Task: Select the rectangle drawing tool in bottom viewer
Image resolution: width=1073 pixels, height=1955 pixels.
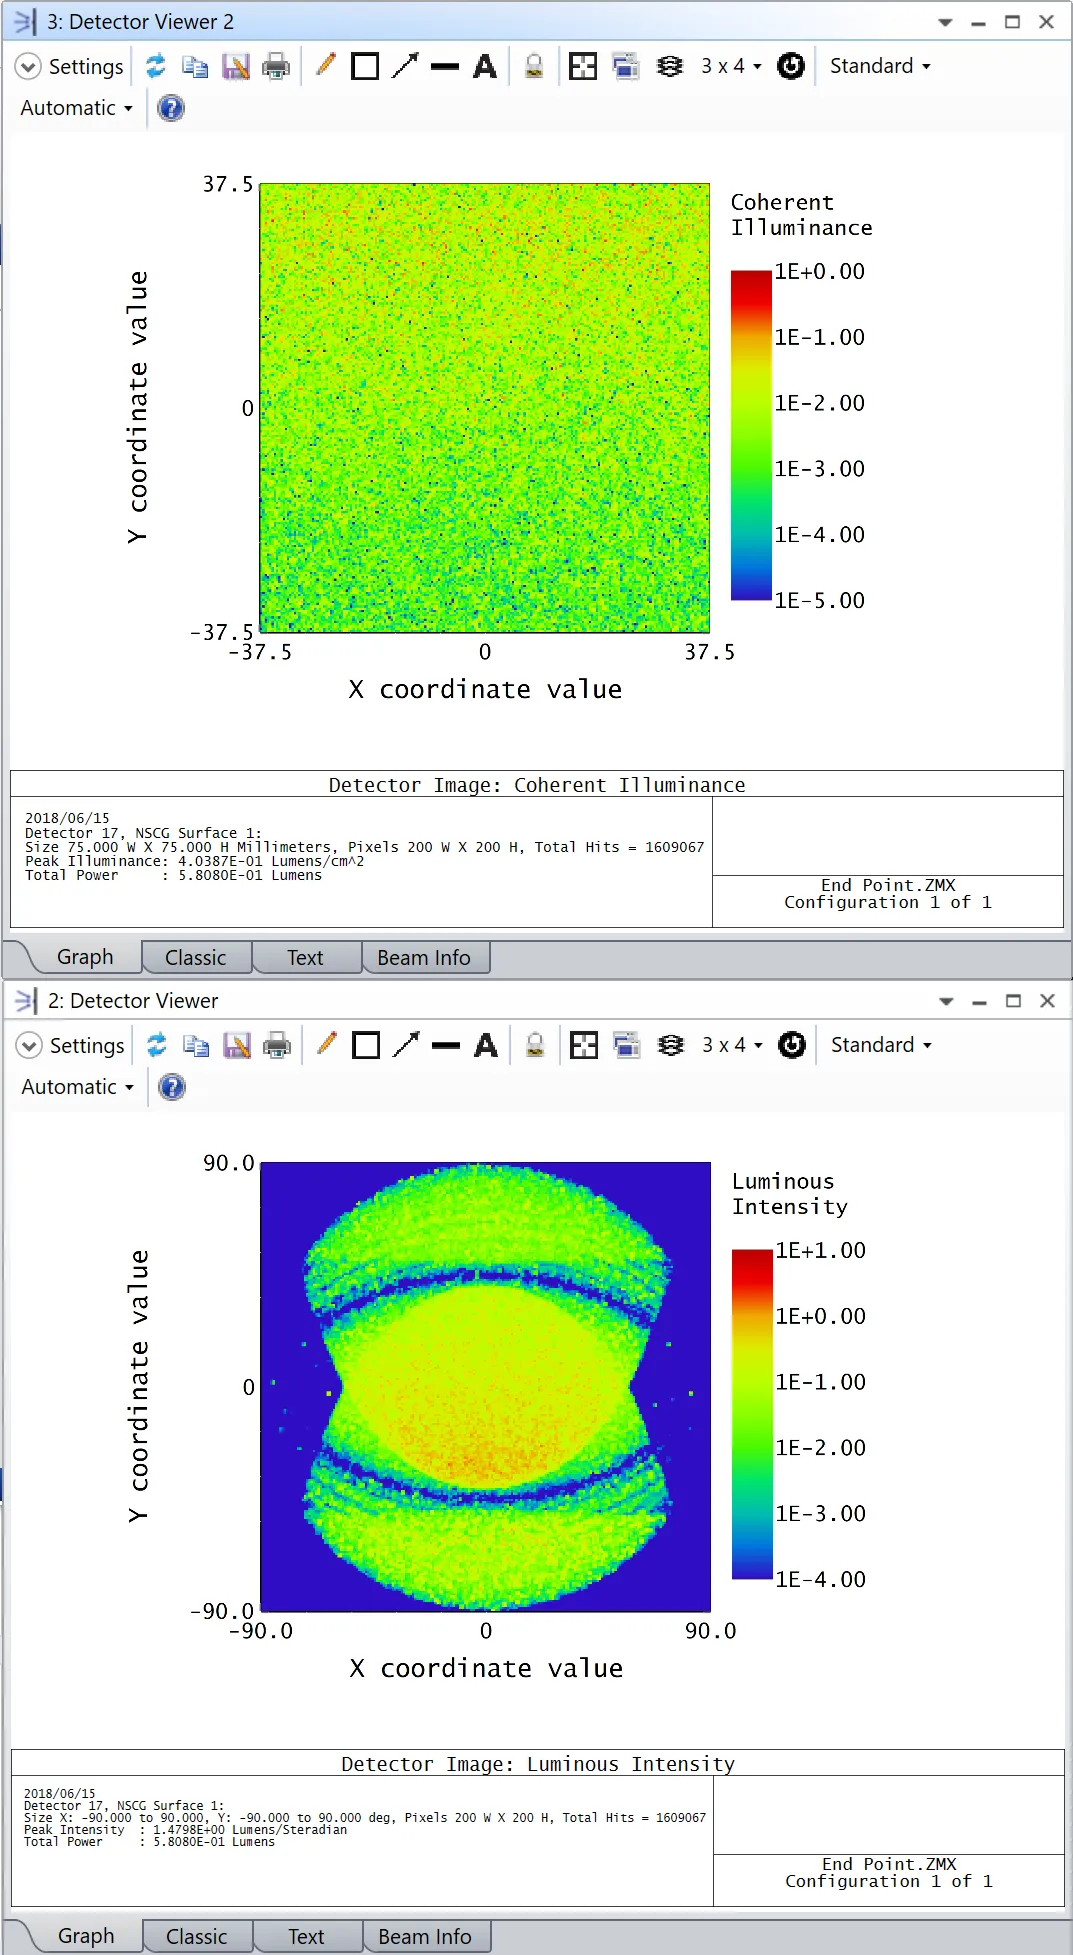Action: 366,1045
